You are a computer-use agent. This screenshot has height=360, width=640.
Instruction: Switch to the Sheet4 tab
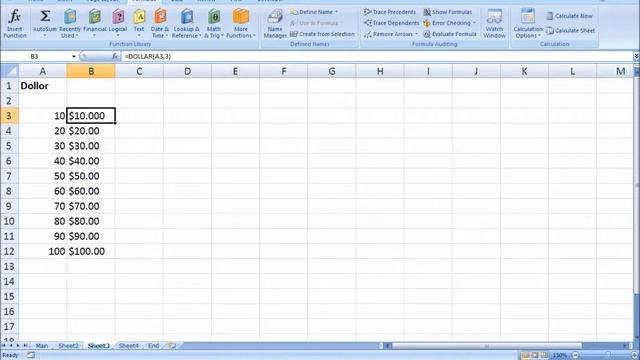[129, 346]
